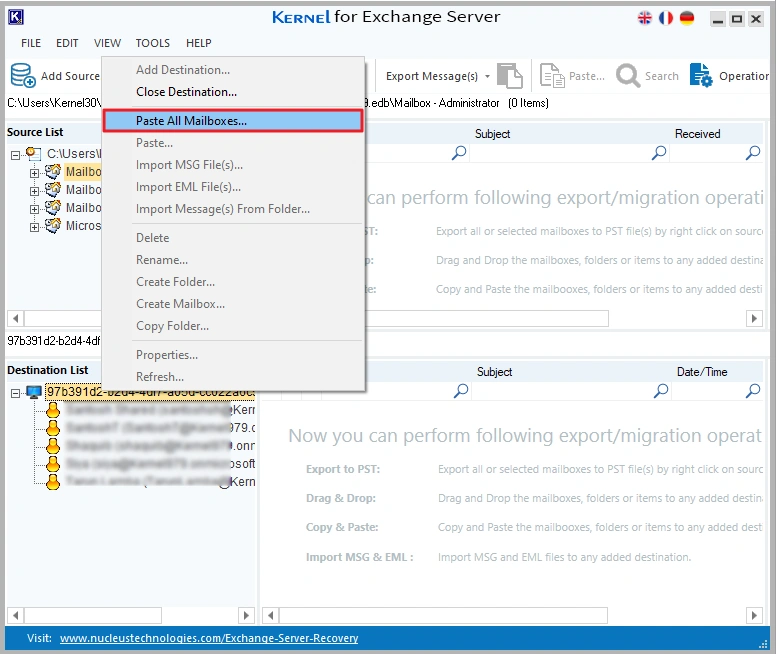This screenshot has height=654, width=776.
Task: Click the Search magnifier icon
Action: coord(628,76)
